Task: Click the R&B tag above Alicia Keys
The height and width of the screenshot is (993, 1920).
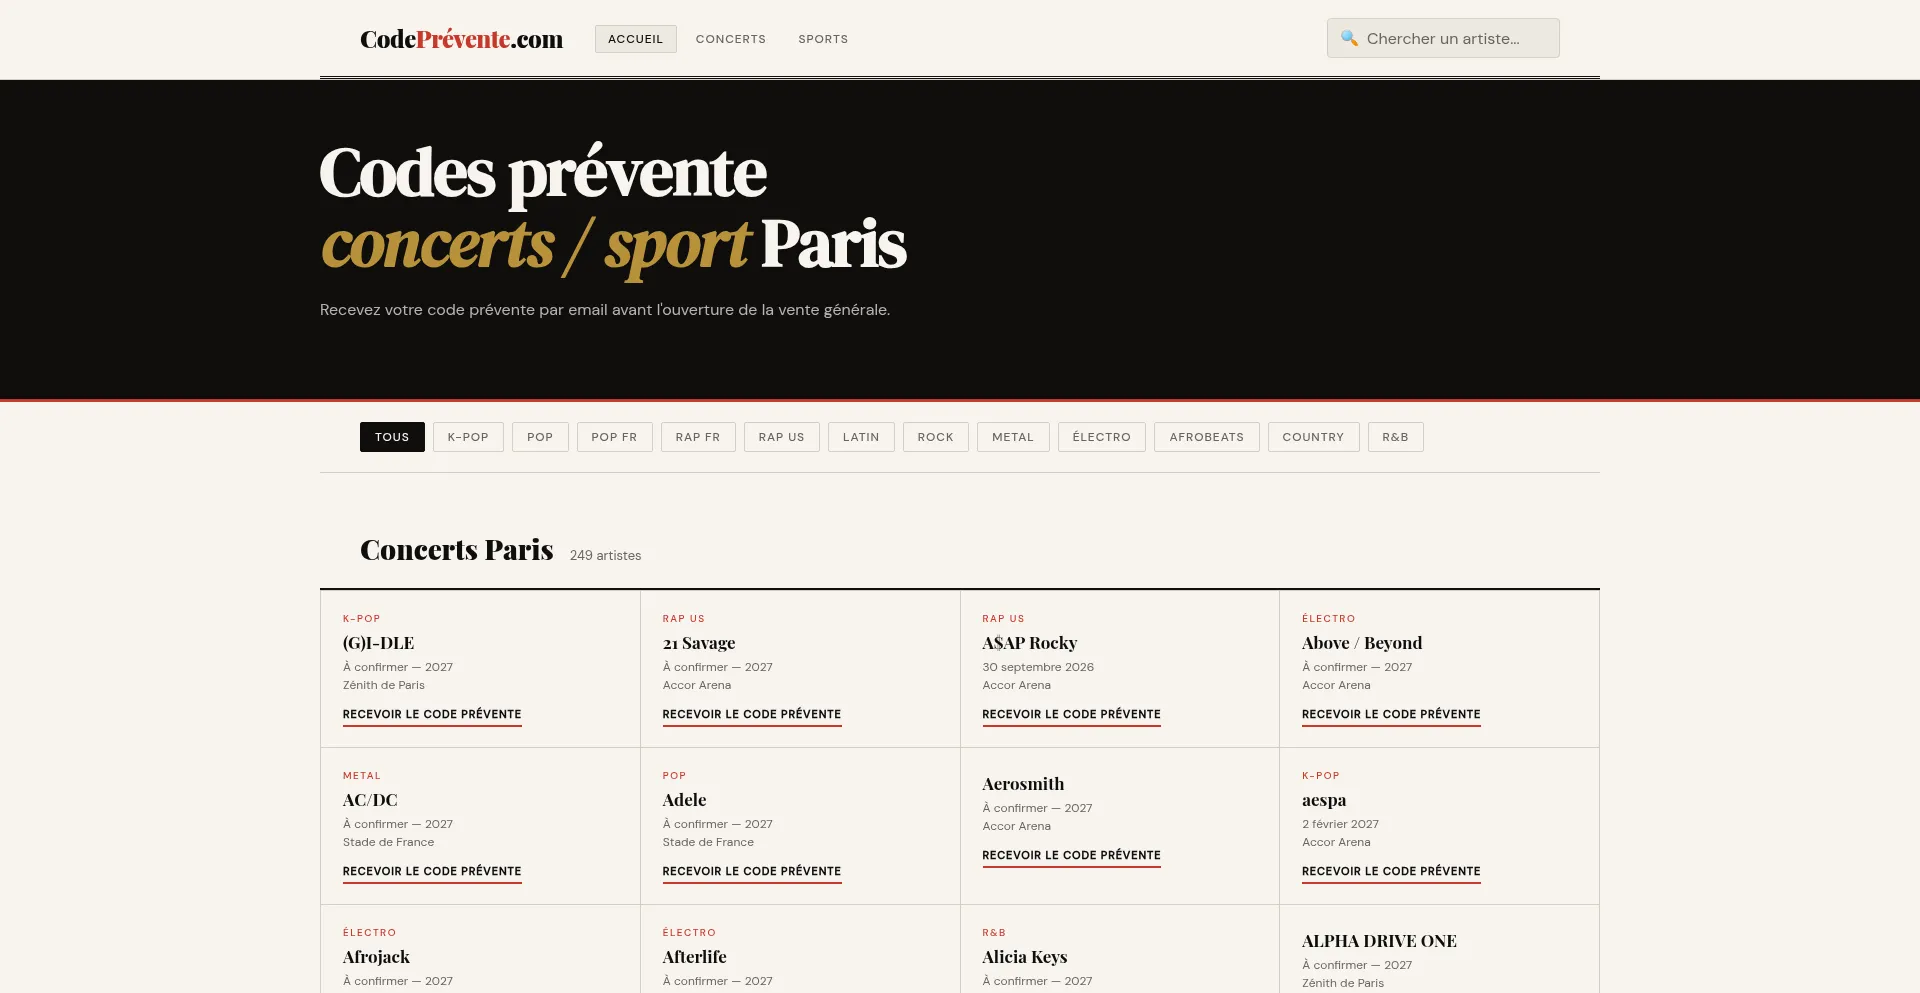Action: (x=994, y=933)
